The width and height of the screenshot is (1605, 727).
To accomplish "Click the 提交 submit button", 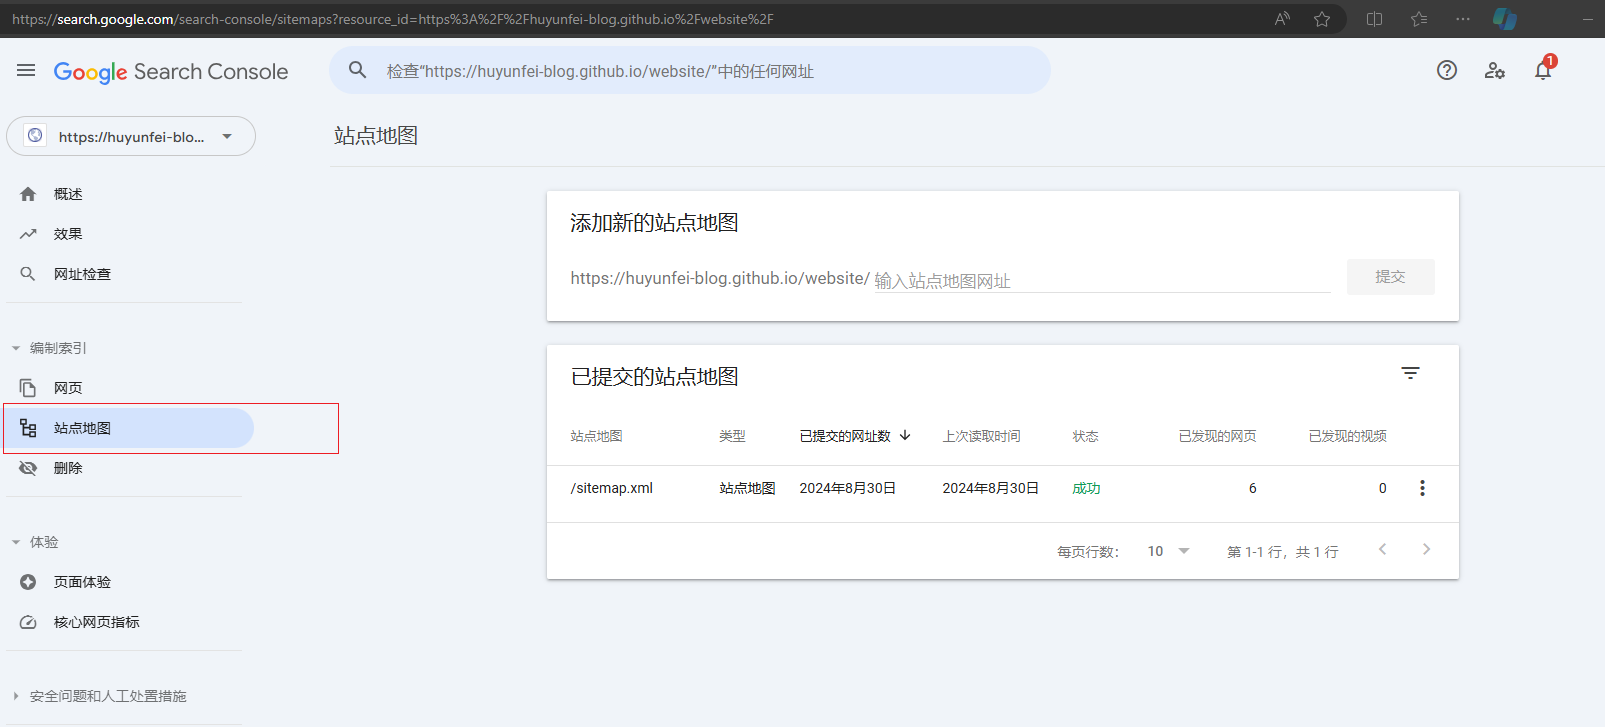I will tap(1390, 277).
